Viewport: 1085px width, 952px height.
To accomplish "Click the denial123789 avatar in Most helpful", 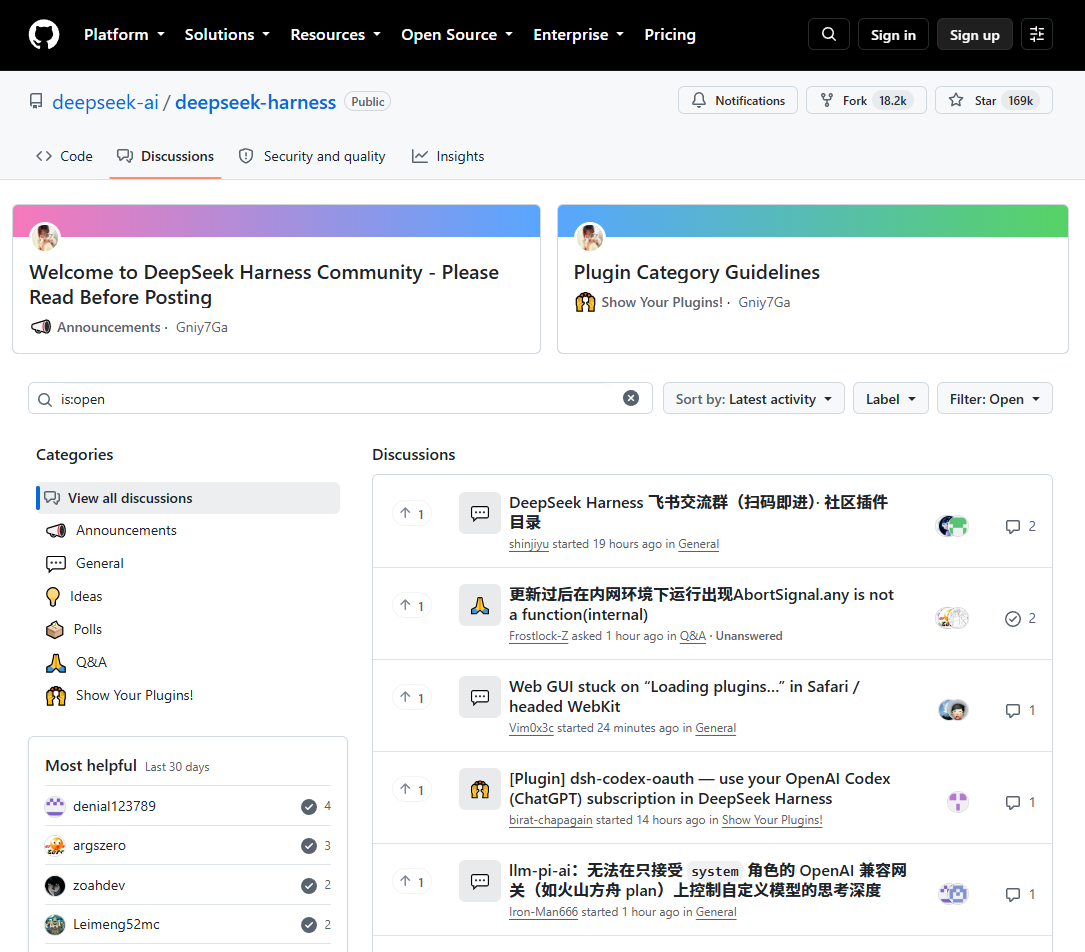I will tap(55, 806).
